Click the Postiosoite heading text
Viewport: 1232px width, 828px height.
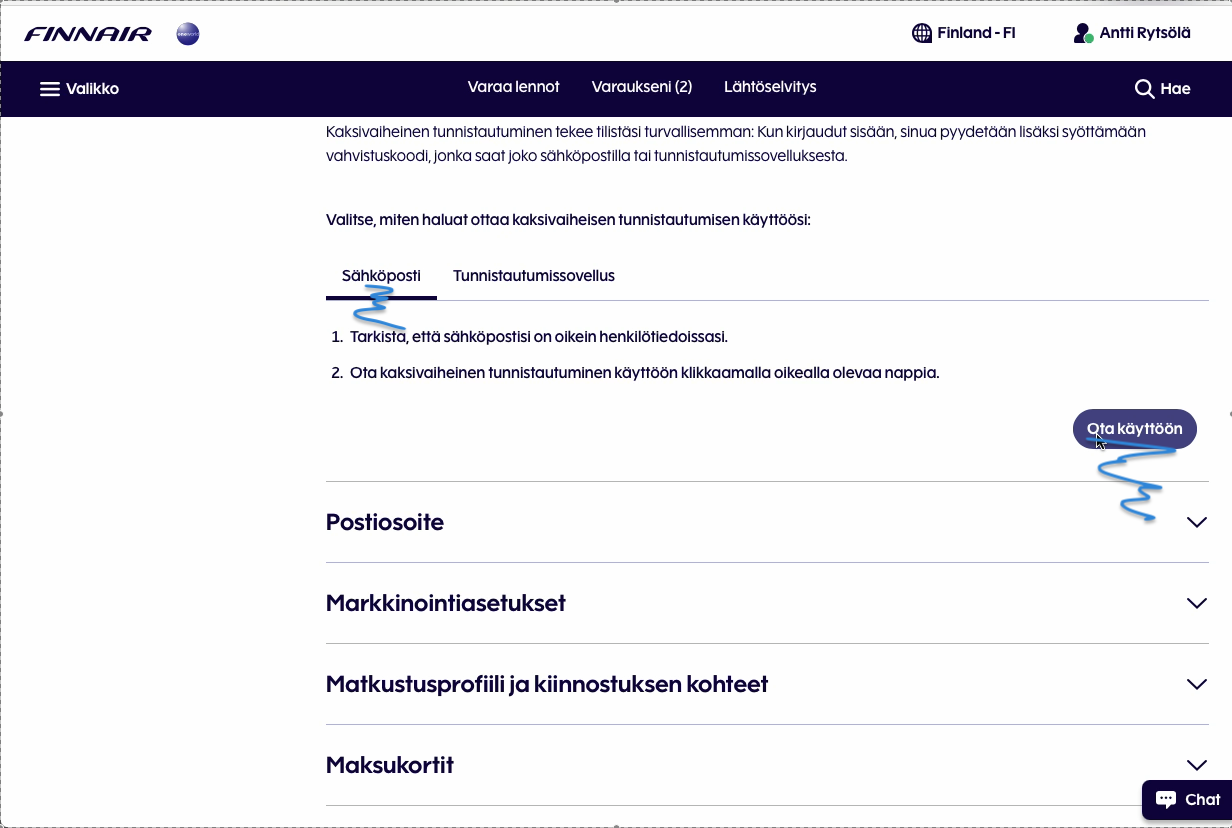385,522
